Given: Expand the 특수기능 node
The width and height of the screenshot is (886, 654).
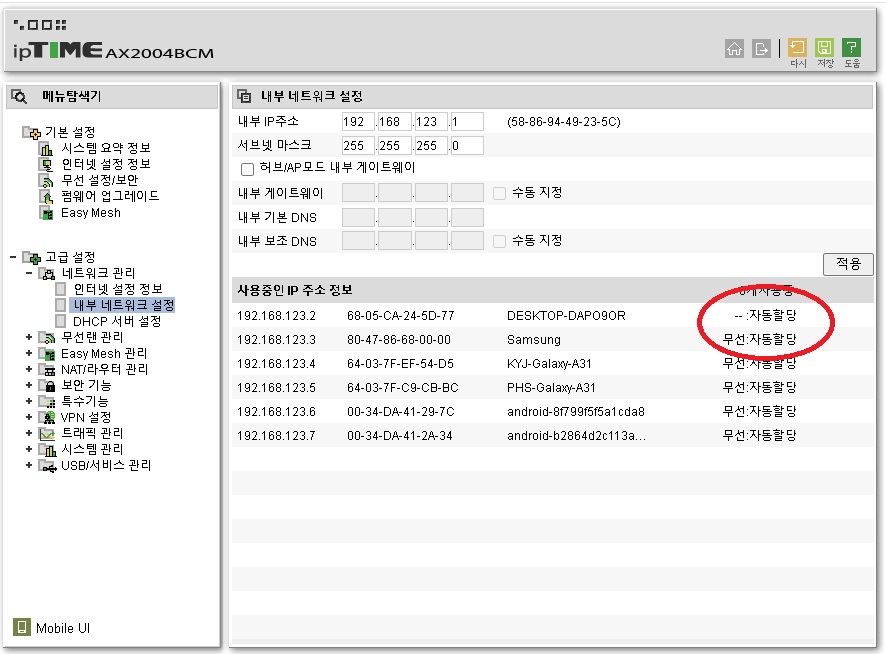Looking at the screenshot, I should pyautogui.click(x=29, y=401).
